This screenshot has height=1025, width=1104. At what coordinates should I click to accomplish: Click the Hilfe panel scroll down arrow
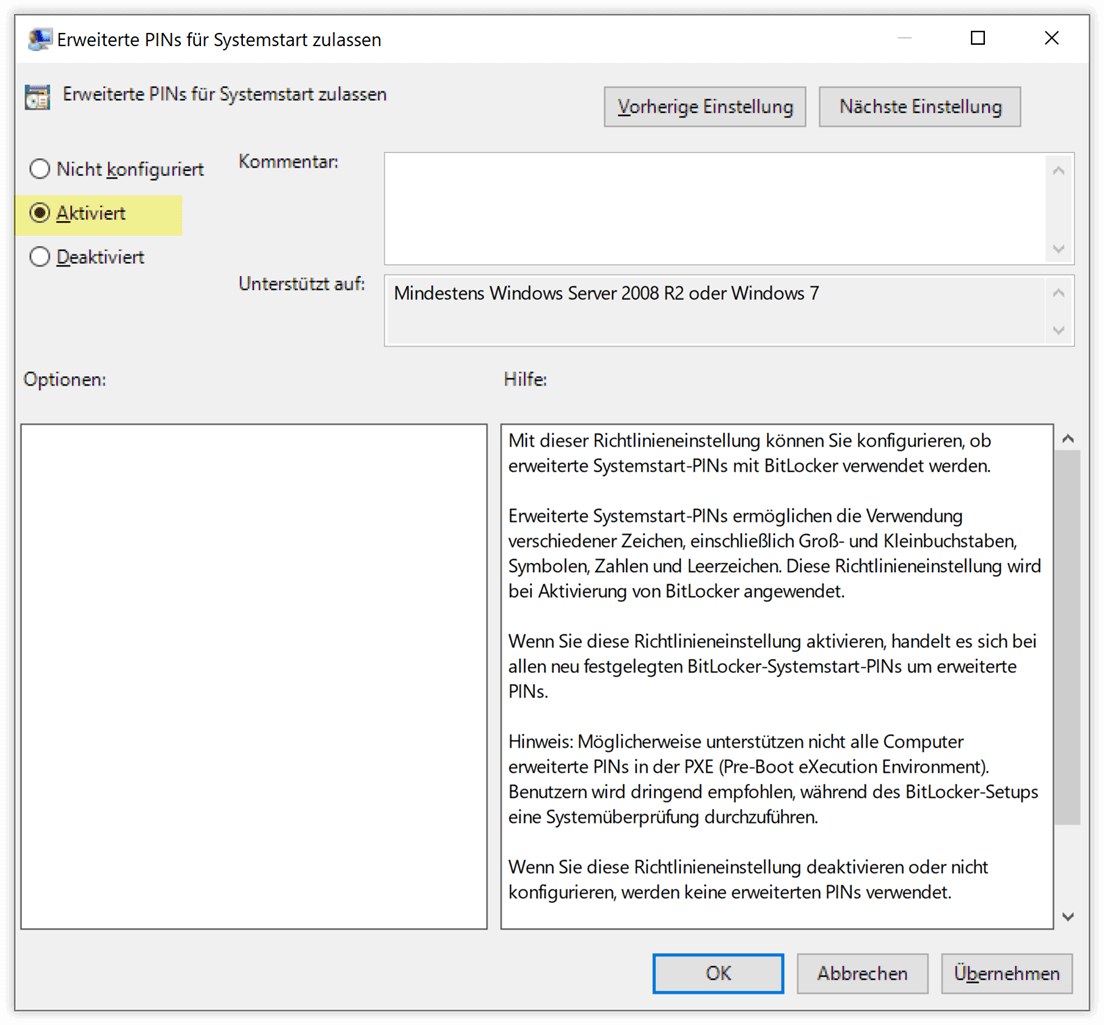click(1067, 916)
